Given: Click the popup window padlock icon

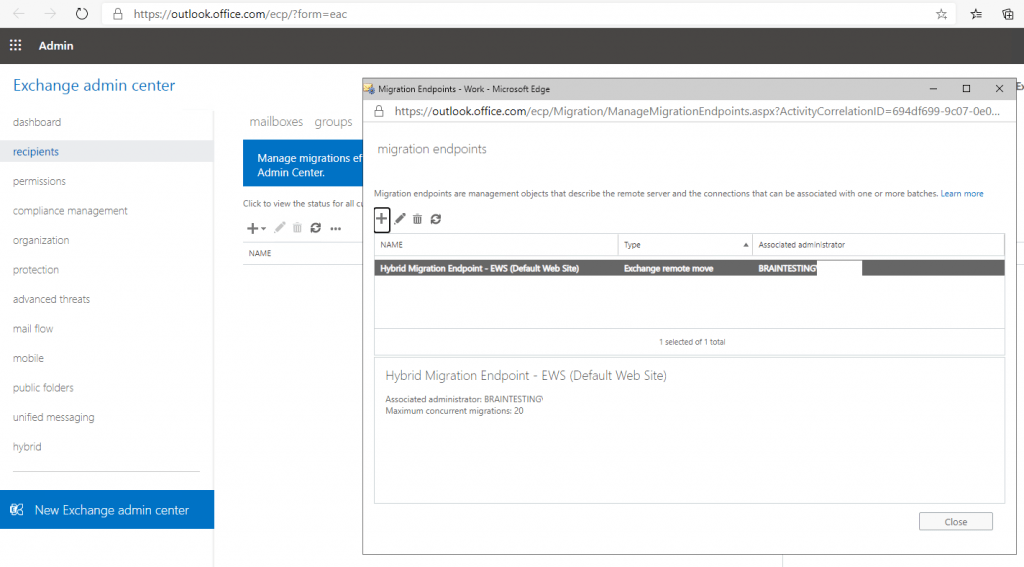Looking at the screenshot, I should [x=379, y=111].
